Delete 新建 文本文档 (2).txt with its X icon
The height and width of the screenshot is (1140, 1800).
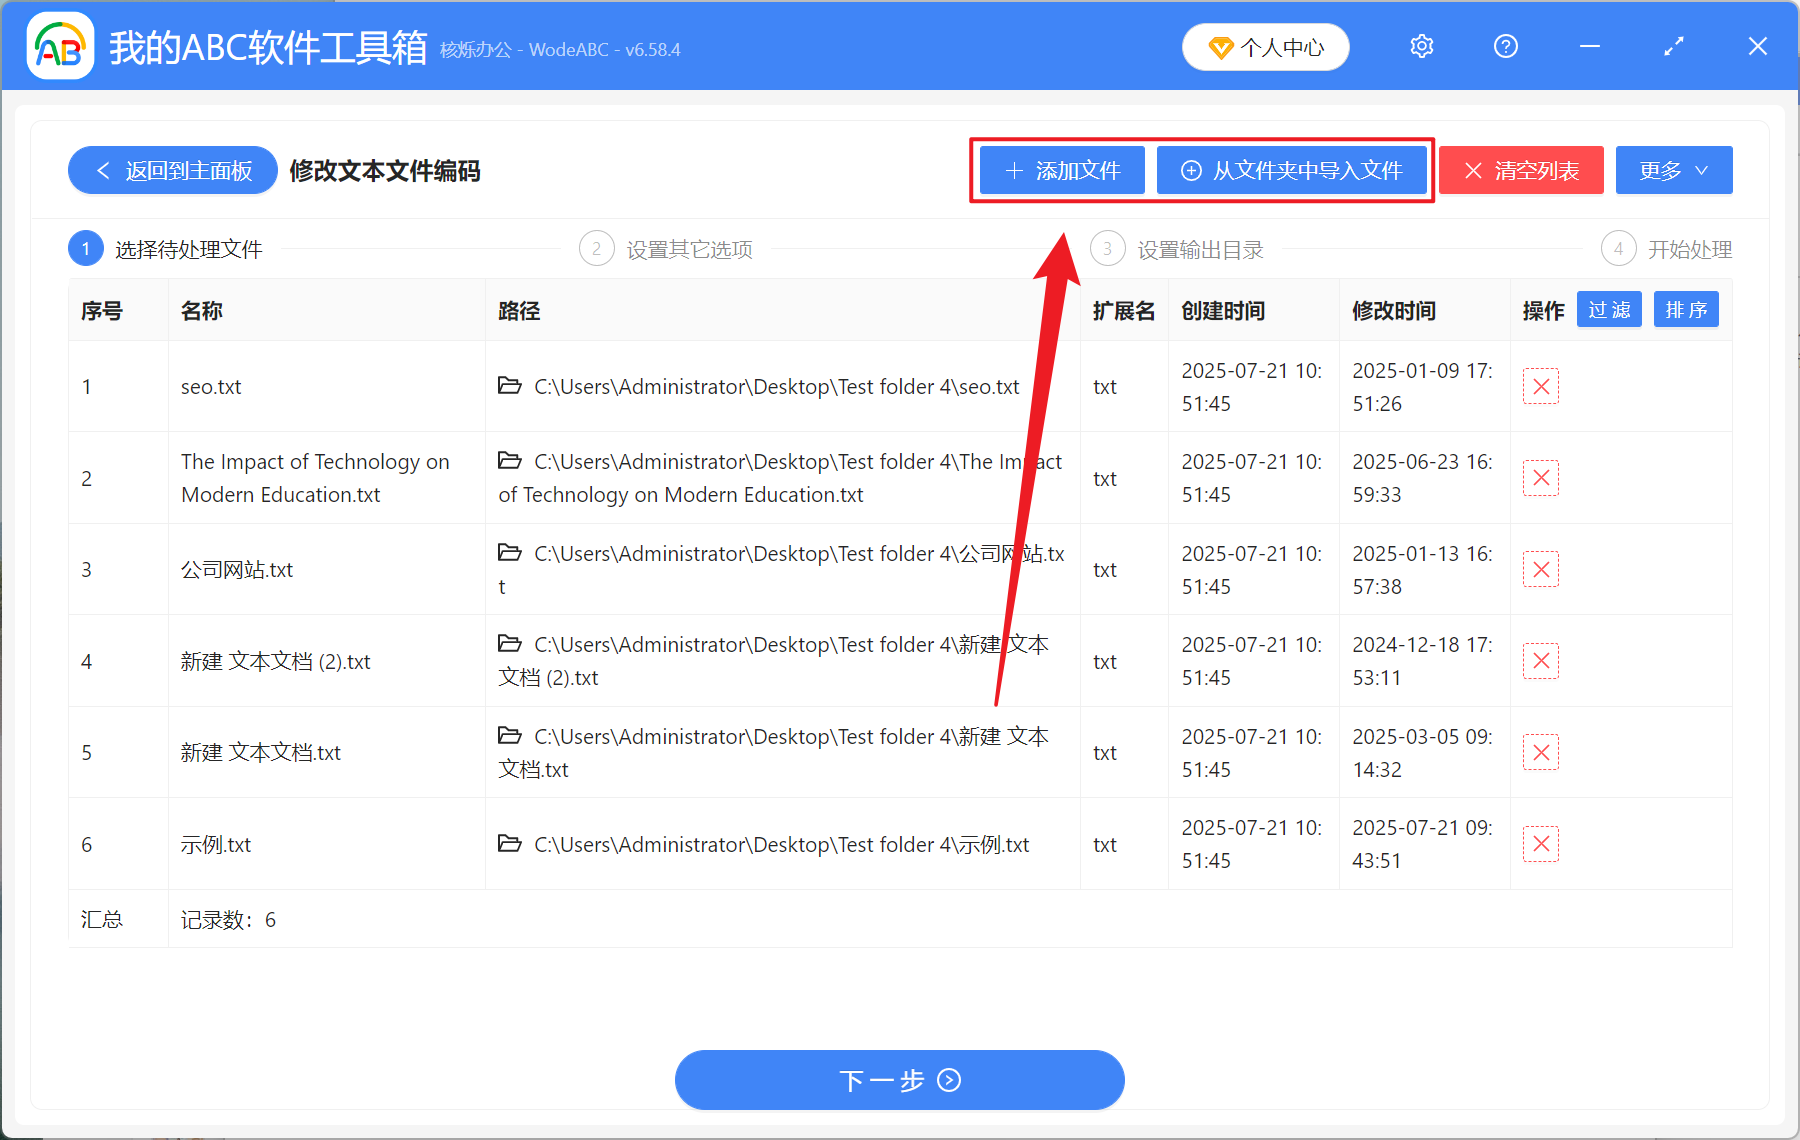tap(1541, 660)
